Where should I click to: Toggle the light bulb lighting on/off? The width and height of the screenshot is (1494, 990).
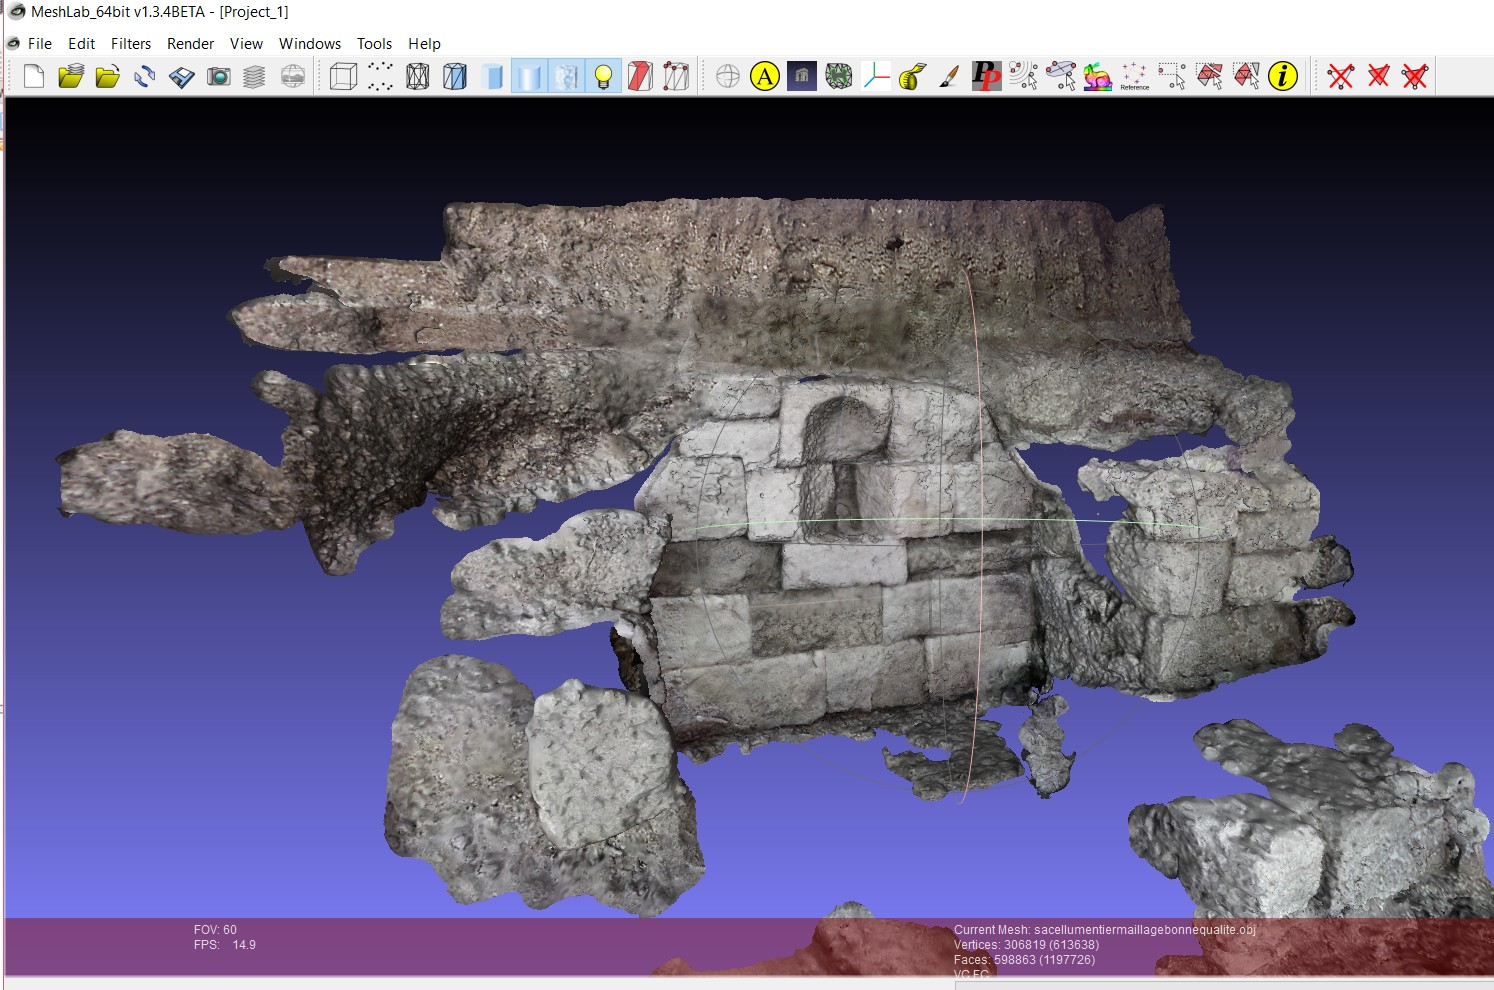603,76
